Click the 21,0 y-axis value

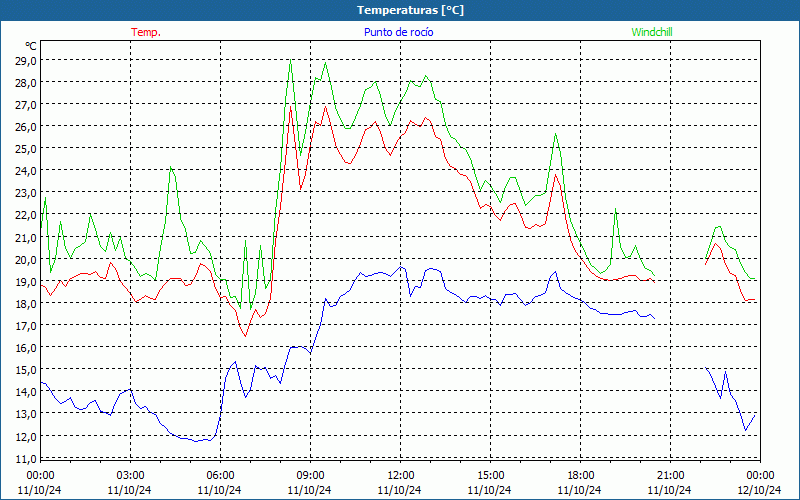tap(26, 237)
